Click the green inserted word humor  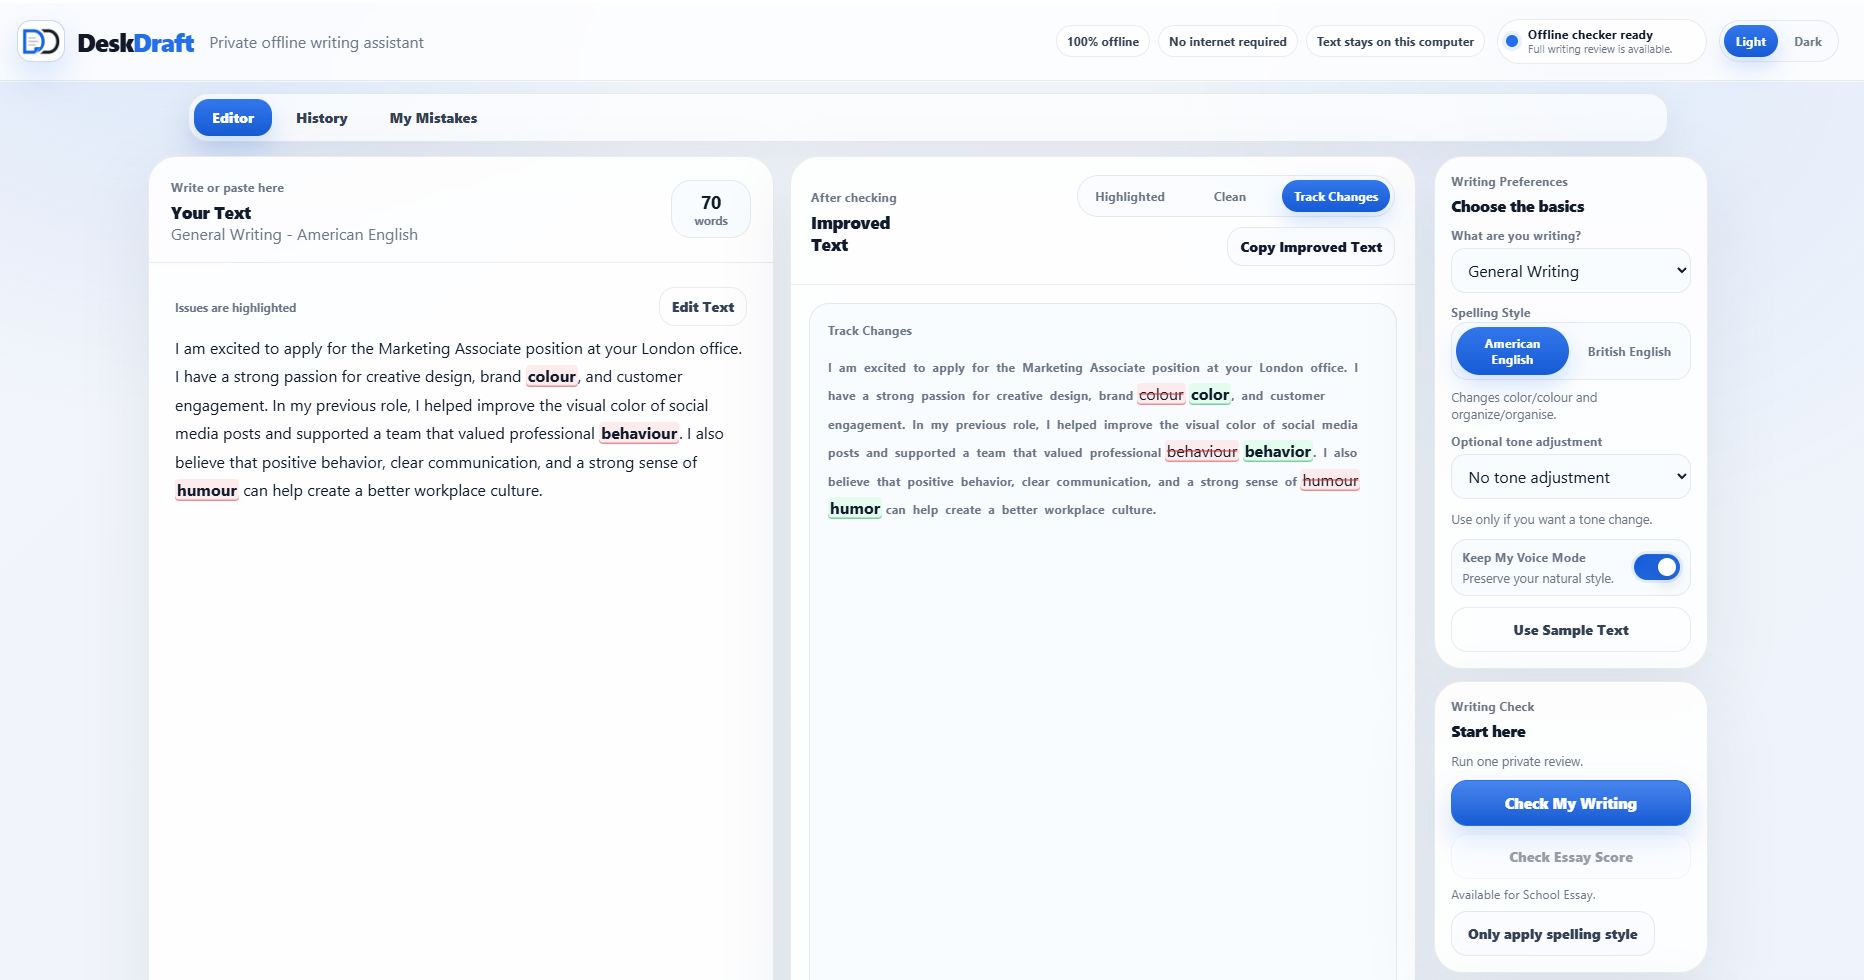855,509
